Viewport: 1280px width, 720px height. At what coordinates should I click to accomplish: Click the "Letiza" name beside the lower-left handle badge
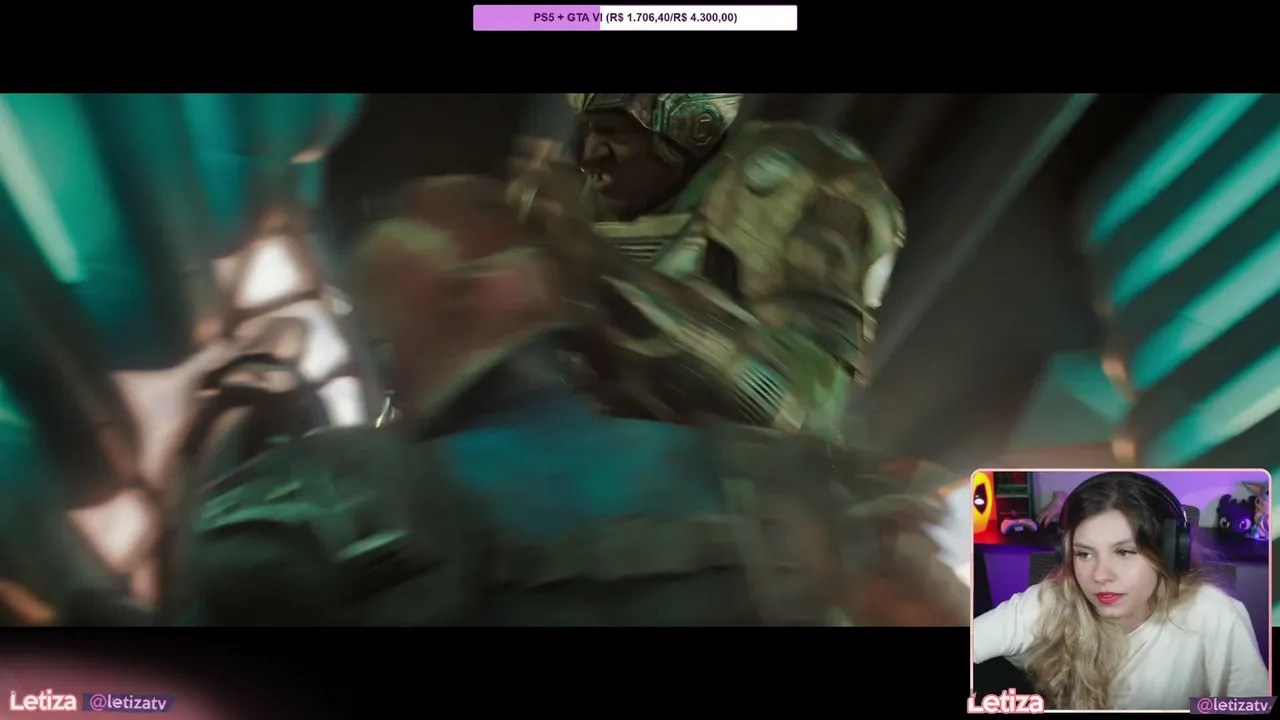coord(43,701)
